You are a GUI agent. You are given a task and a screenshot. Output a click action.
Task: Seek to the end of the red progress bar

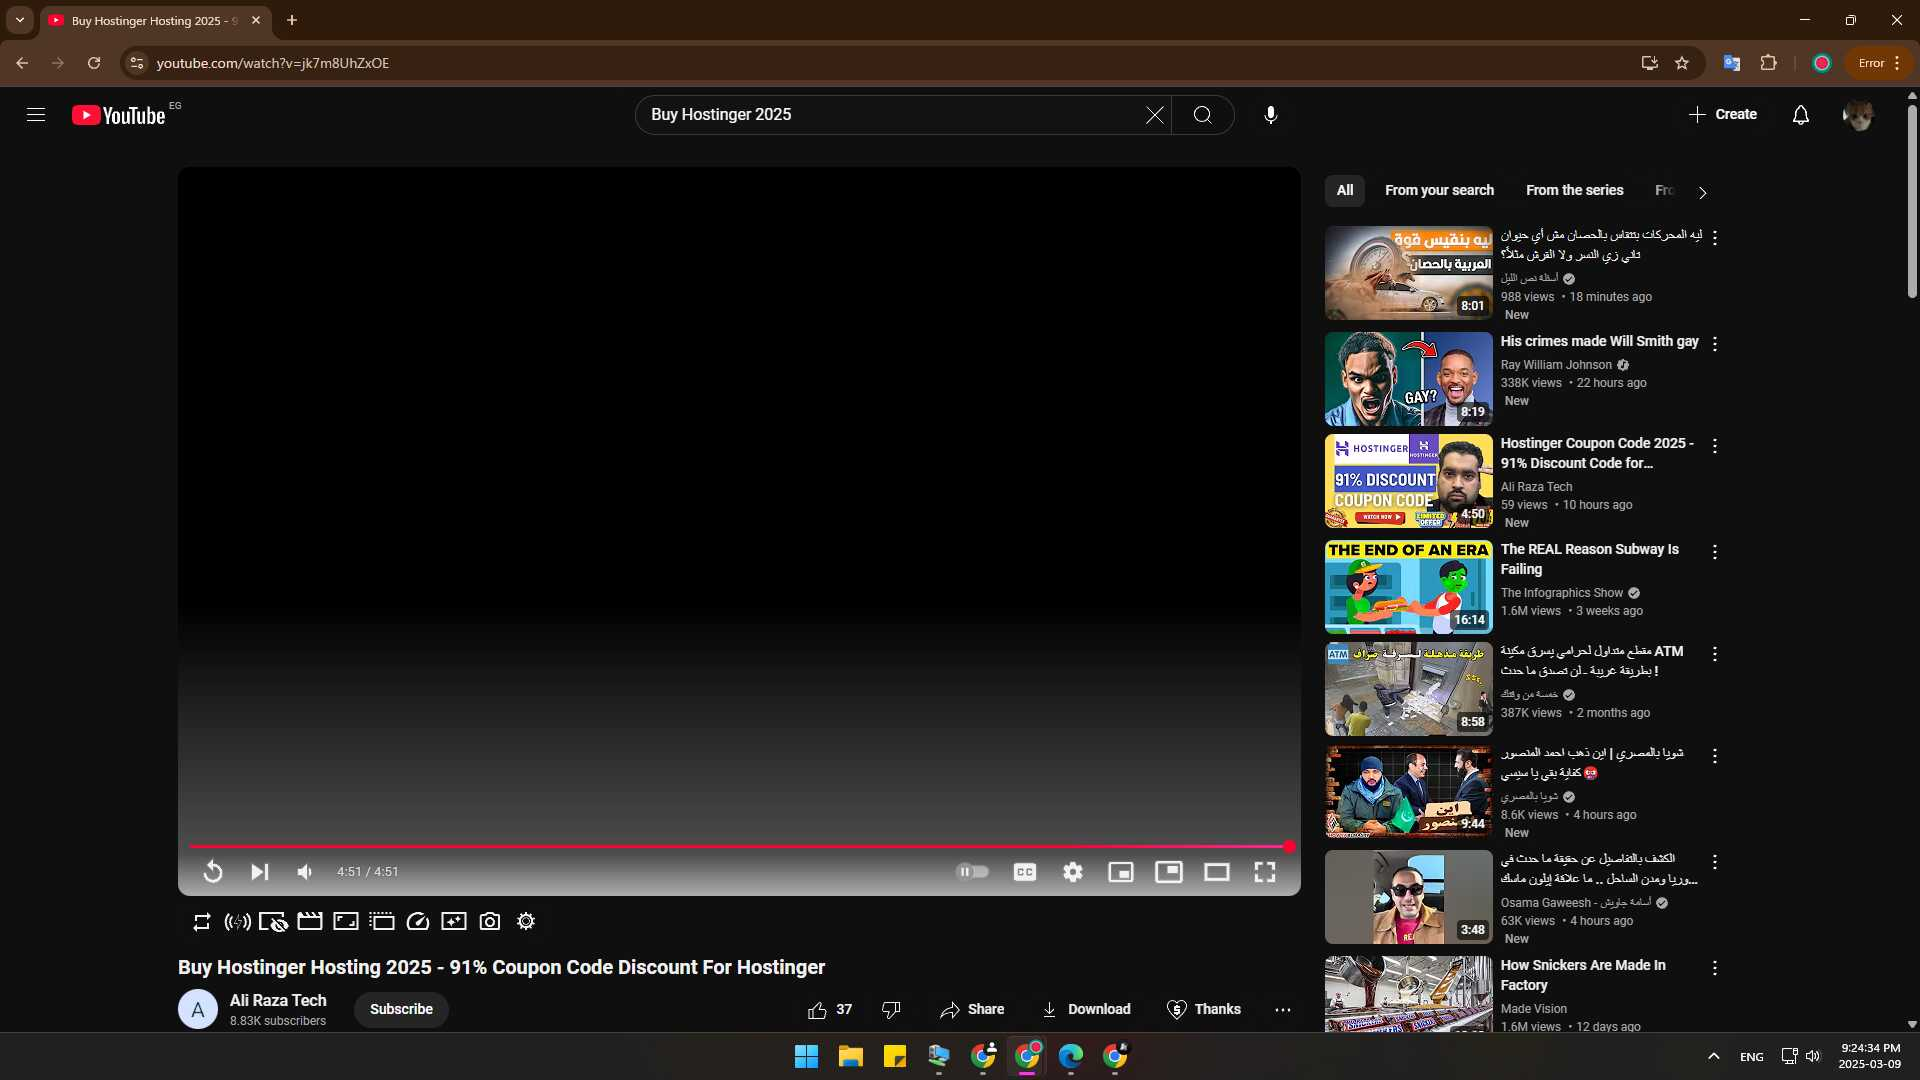(x=1289, y=847)
